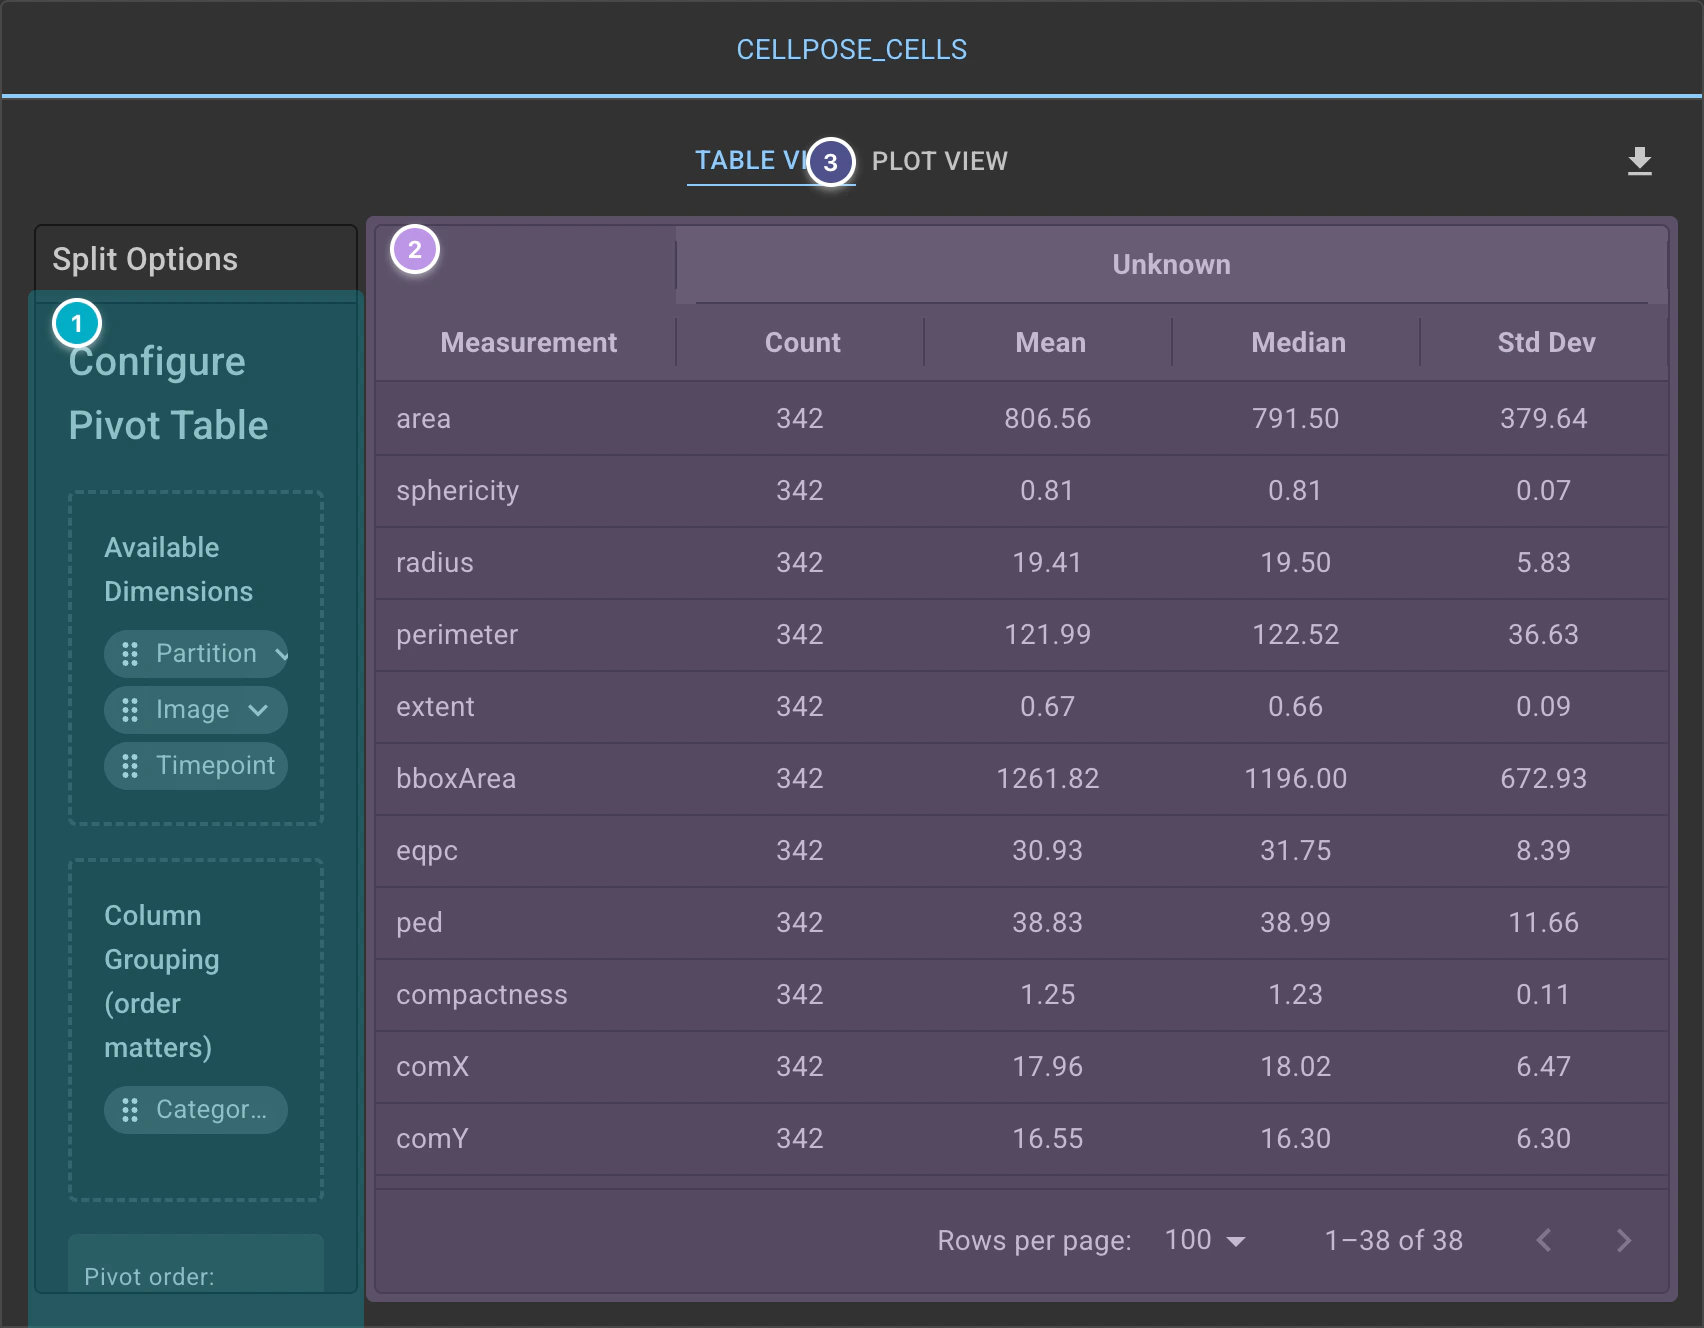Select the Table View tab

(x=770, y=161)
